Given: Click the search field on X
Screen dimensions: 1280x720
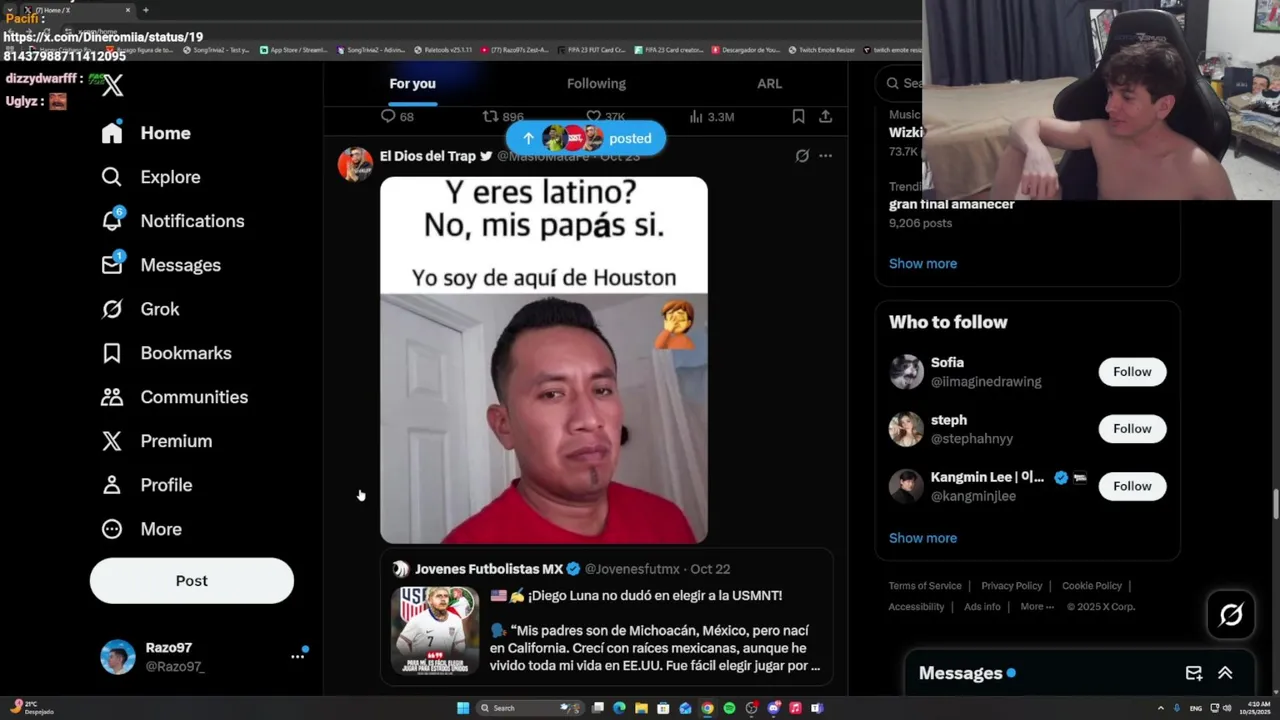Looking at the screenshot, I should pos(898,83).
